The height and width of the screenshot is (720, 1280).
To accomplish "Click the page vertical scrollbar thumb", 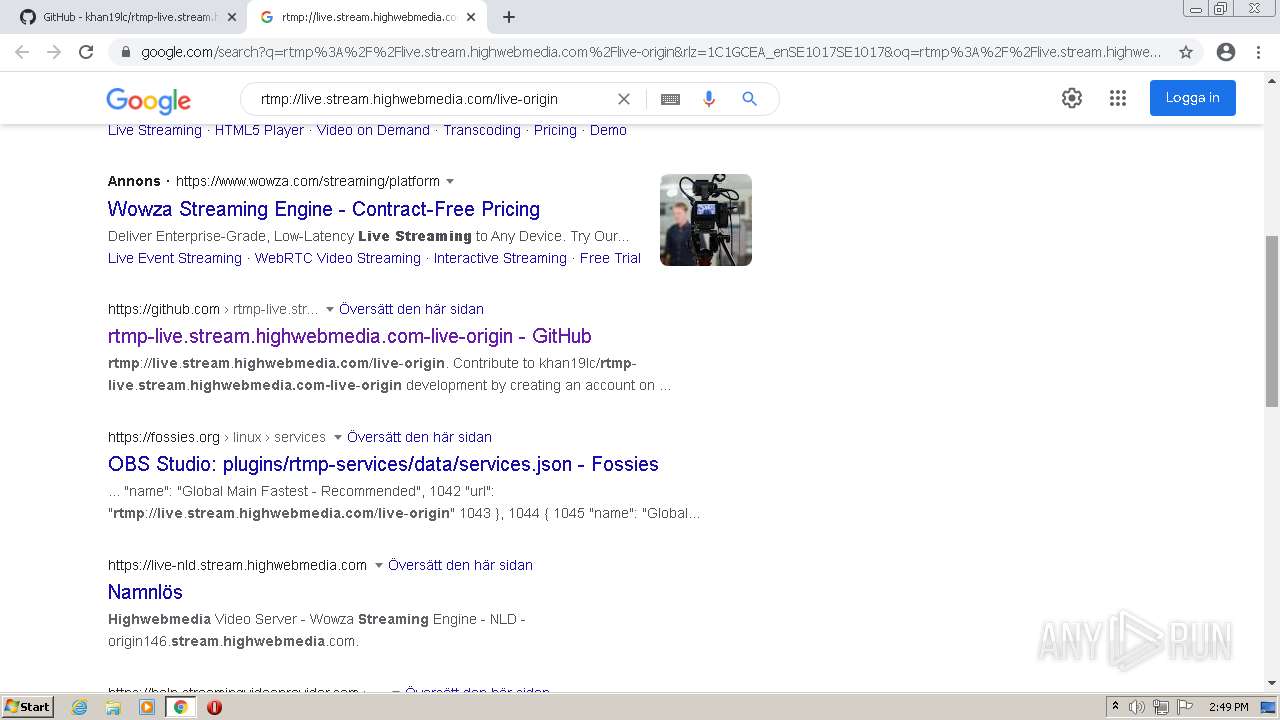I will (1272, 321).
